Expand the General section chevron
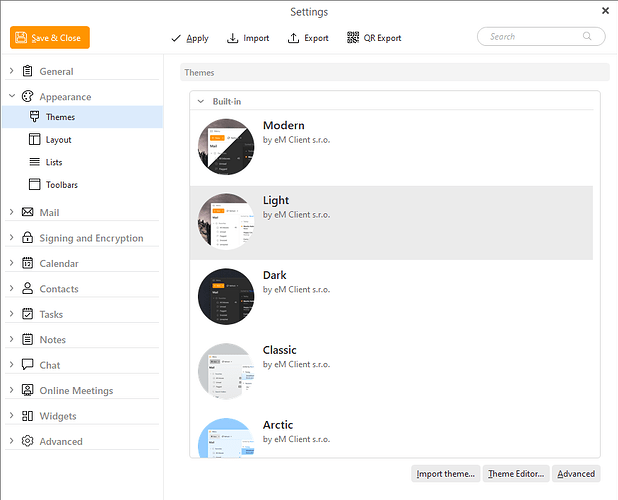The height and width of the screenshot is (500, 618). pyautogui.click(x=11, y=71)
